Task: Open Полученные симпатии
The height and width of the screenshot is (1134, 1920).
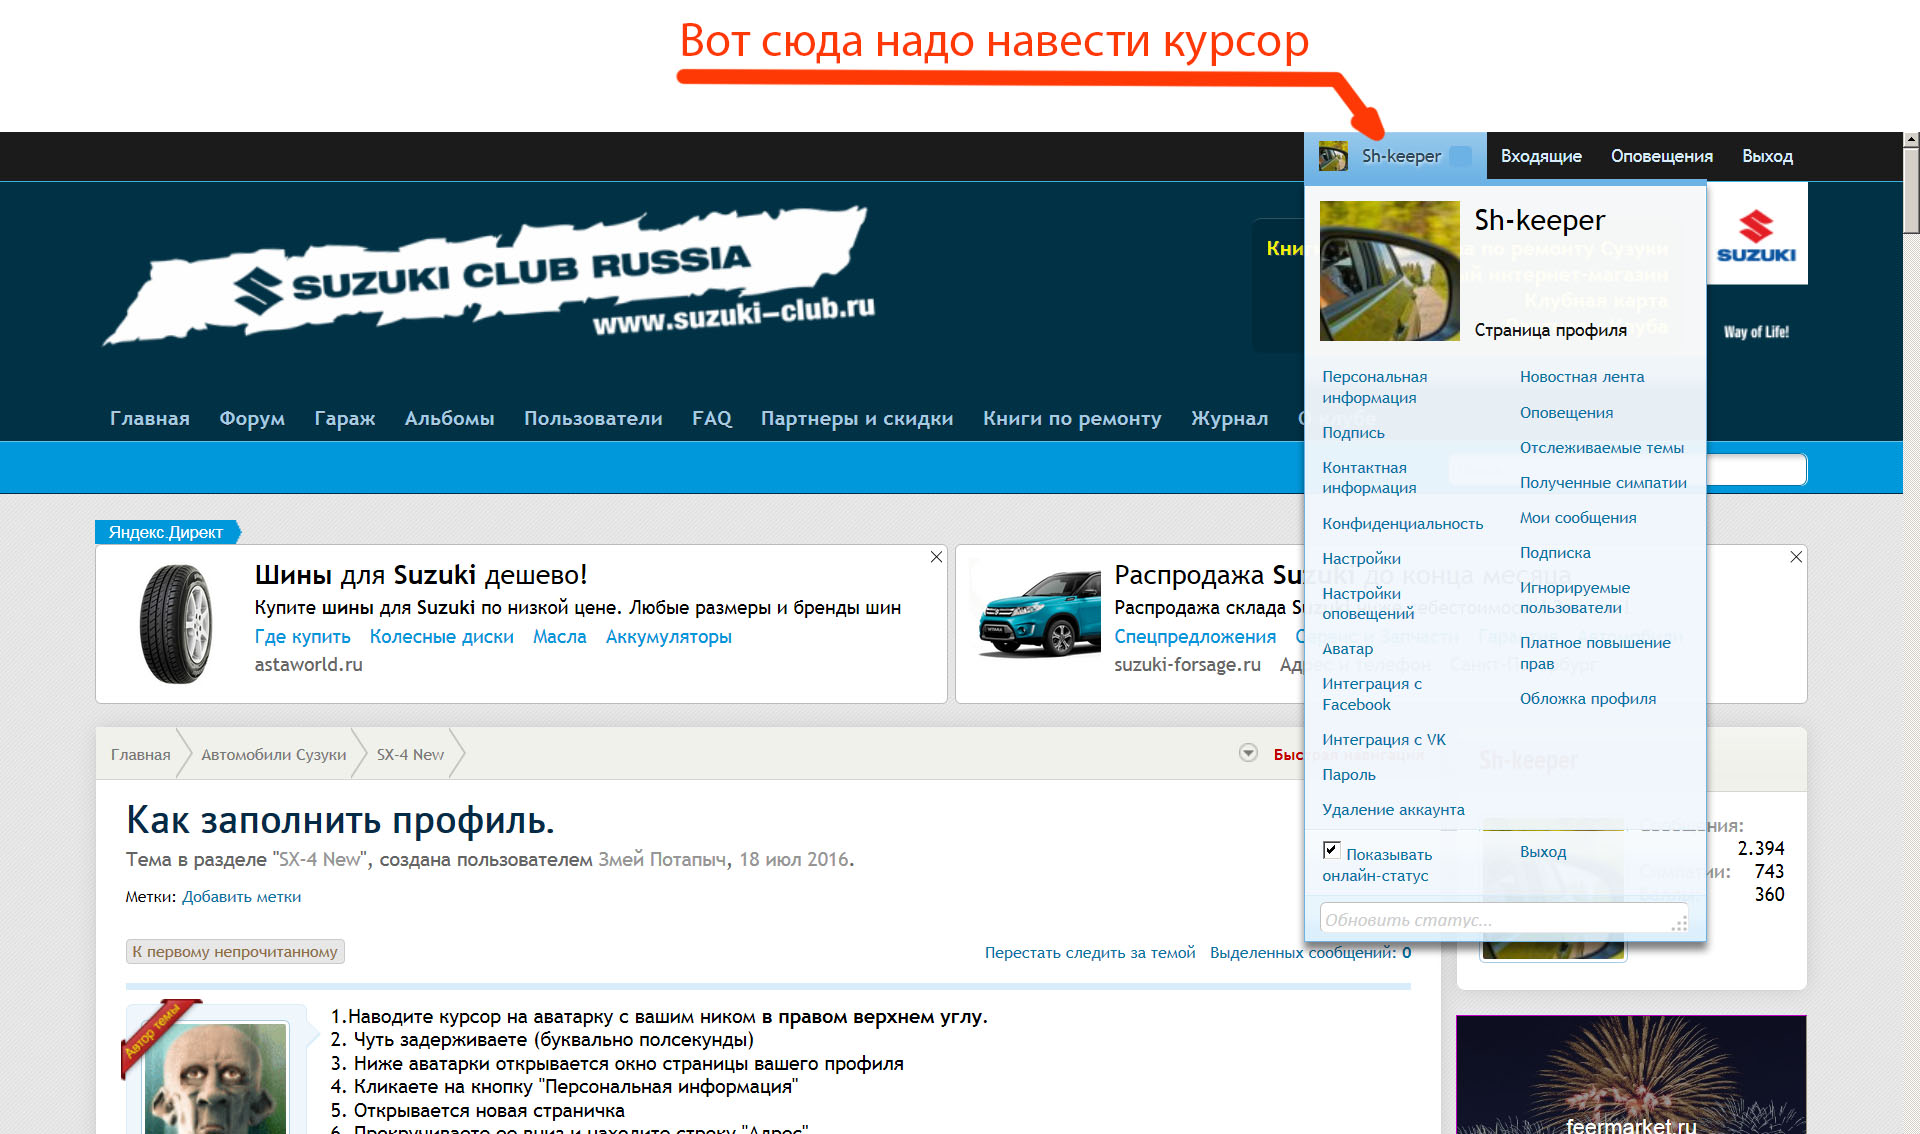Action: click(1603, 482)
